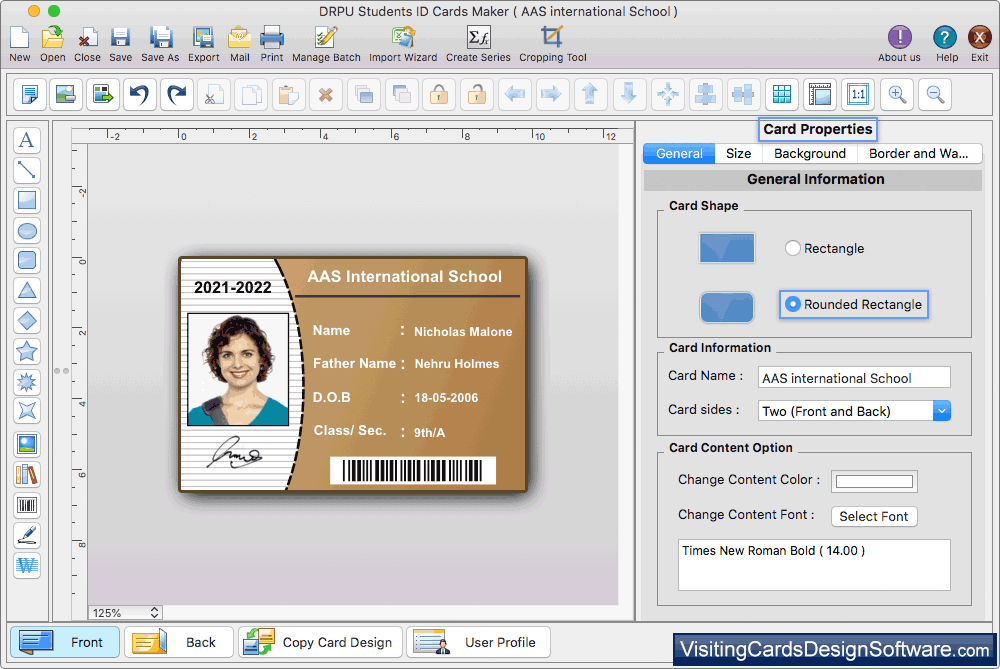Image resolution: width=1000 pixels, height=669 pixels.
Task: Zoom in on the canvas
Action: click(897, 94)
